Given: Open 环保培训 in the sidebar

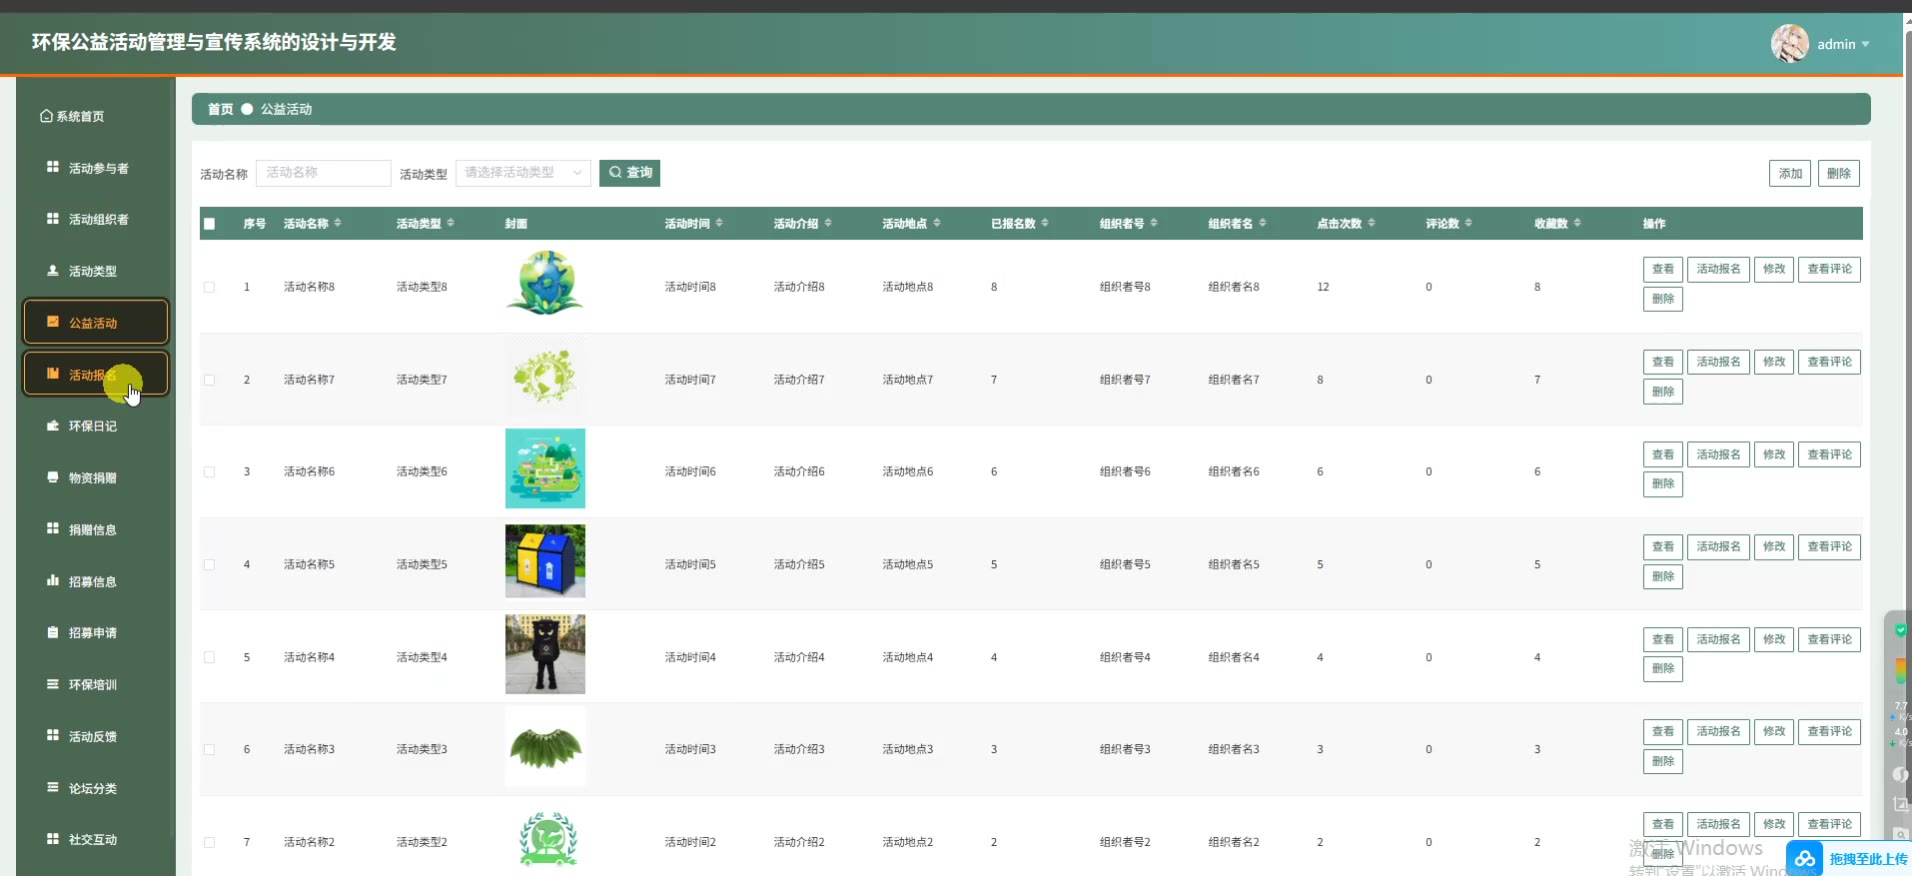Looking at the screenshot, I should 93,684.
